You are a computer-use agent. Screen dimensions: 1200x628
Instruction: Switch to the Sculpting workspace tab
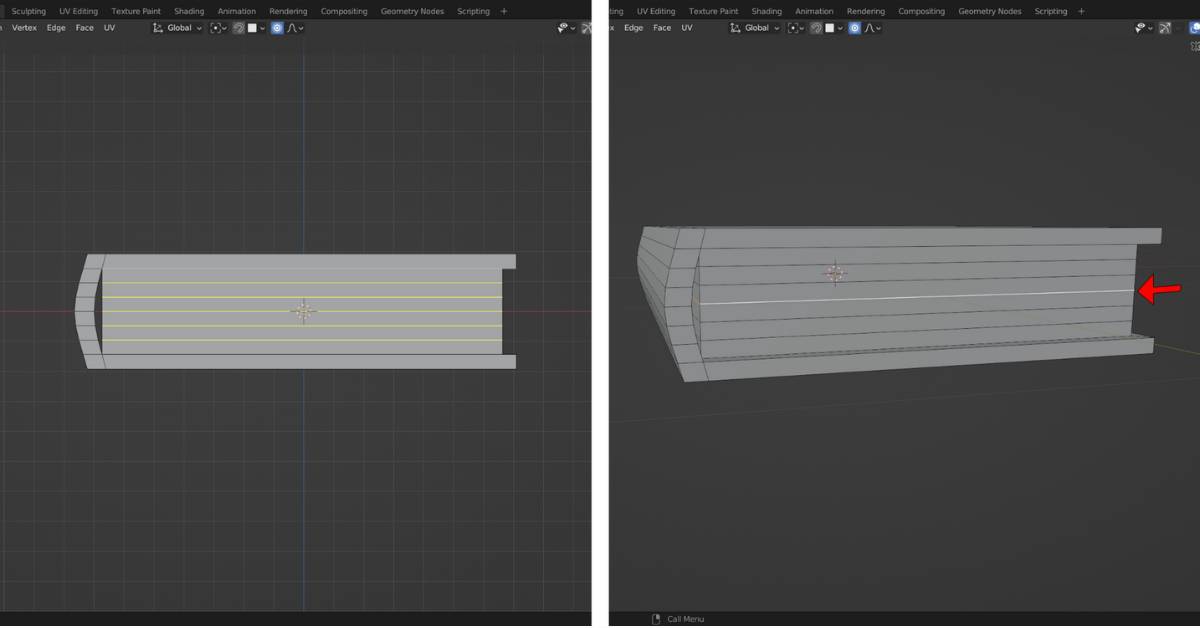28,11
